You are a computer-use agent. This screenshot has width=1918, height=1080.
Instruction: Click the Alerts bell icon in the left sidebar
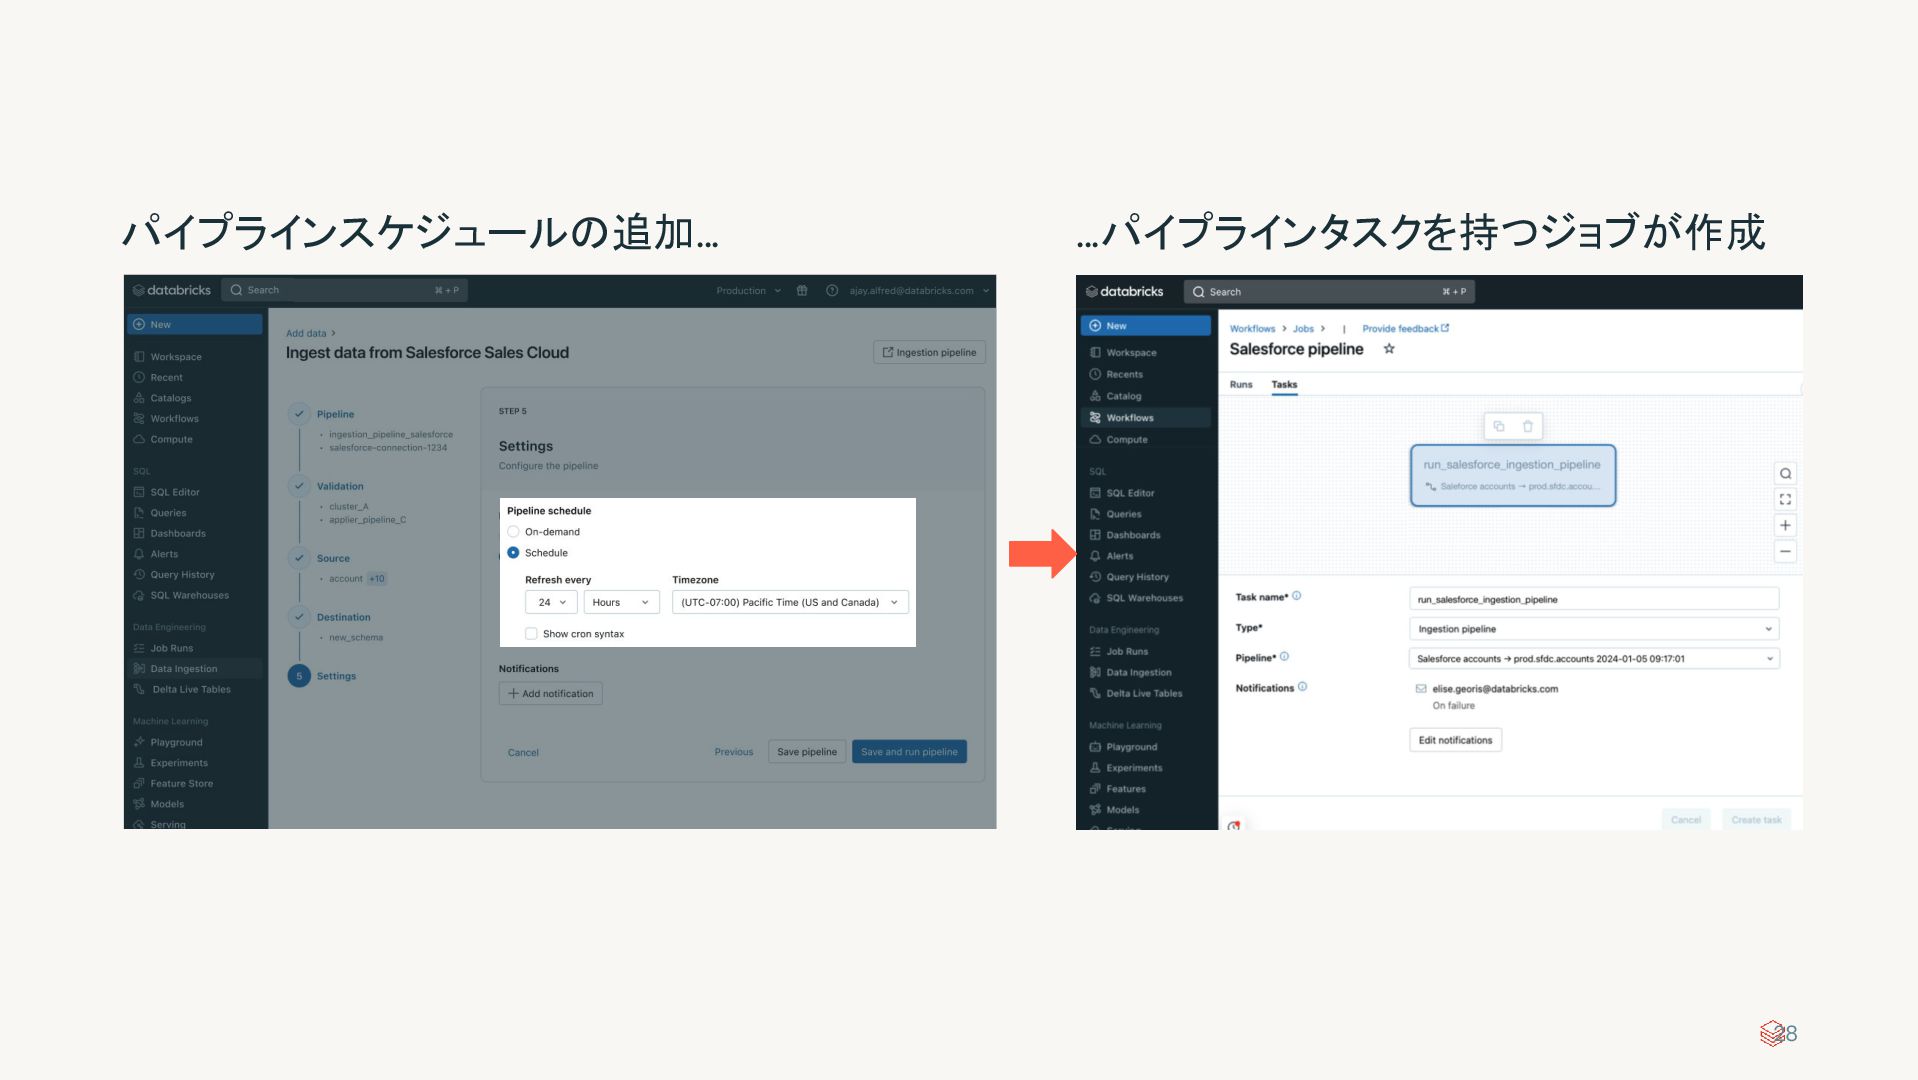(139, 554)
